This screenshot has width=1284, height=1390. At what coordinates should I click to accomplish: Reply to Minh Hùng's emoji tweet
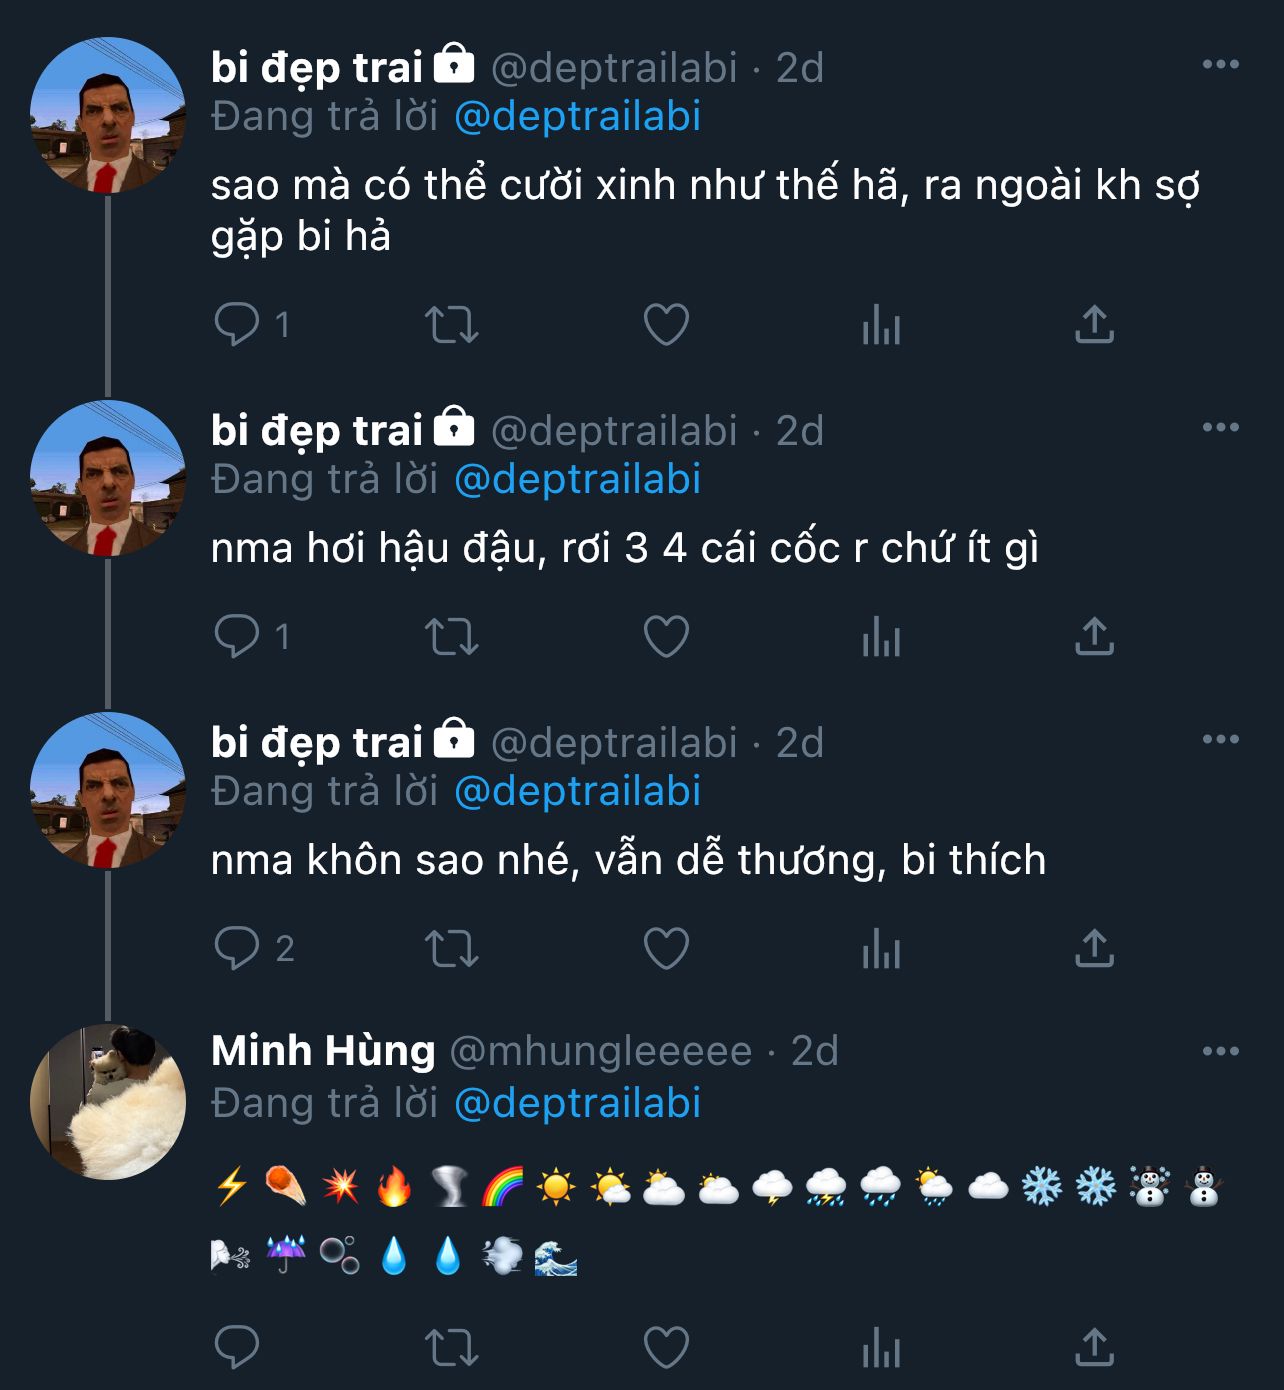pyautogui.click(x=237, y=1347)
